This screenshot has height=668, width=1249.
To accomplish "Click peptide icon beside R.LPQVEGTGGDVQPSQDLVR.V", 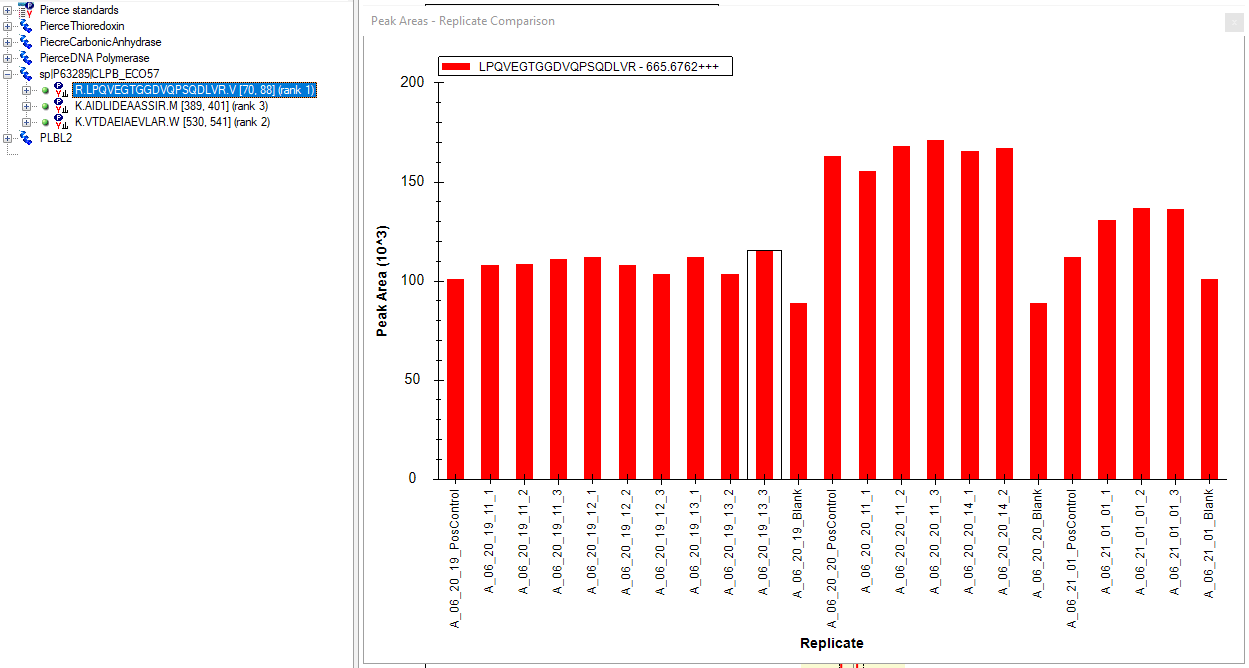I will pos(61,90).
